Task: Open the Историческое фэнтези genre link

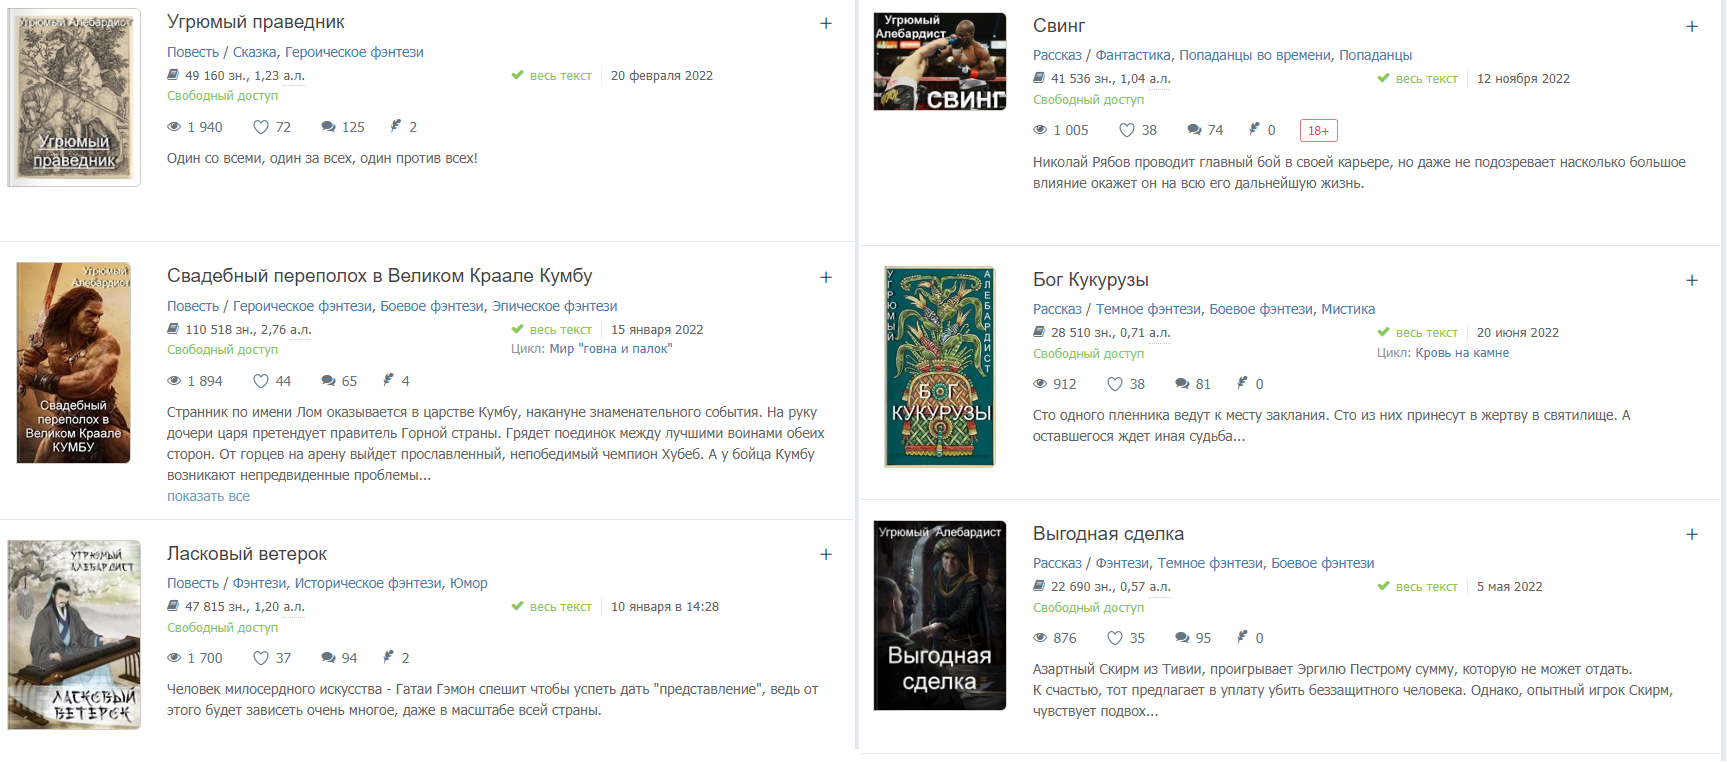Action: pos(368,583)
